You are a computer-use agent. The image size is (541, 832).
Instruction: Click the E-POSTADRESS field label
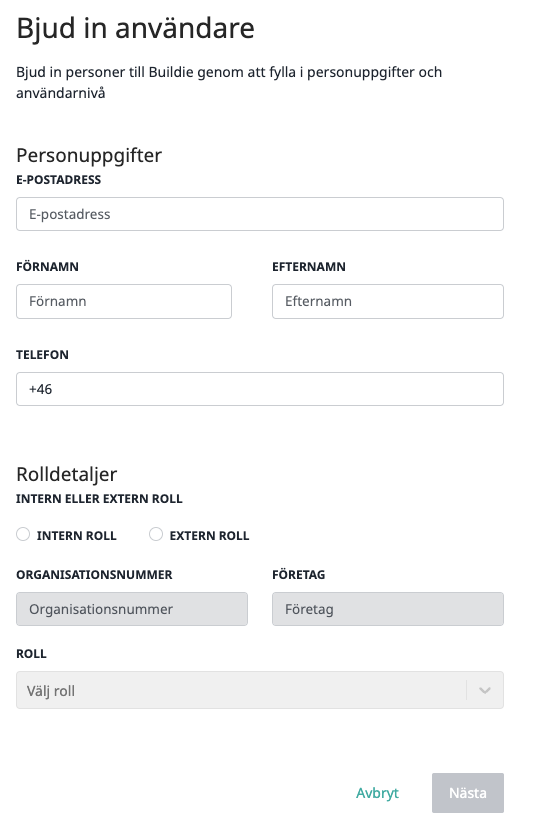tap(58, 180)
